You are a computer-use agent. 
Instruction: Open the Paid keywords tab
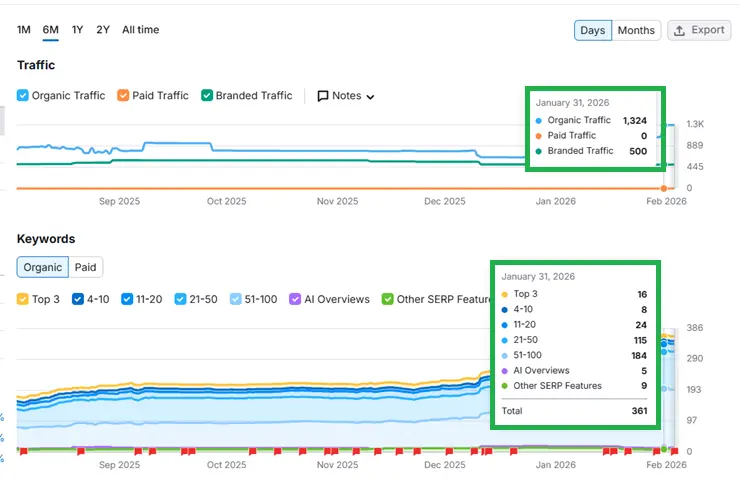coord(86,267)
